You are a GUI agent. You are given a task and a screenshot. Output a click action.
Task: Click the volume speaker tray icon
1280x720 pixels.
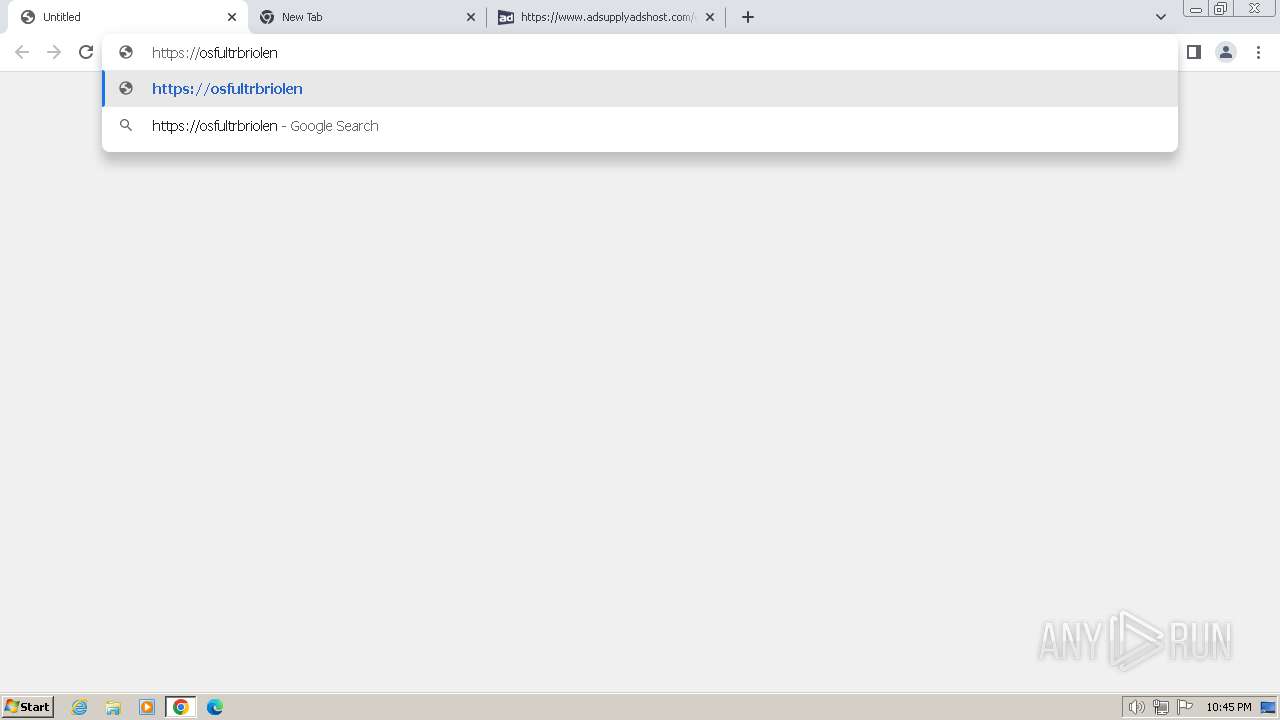1136,707
